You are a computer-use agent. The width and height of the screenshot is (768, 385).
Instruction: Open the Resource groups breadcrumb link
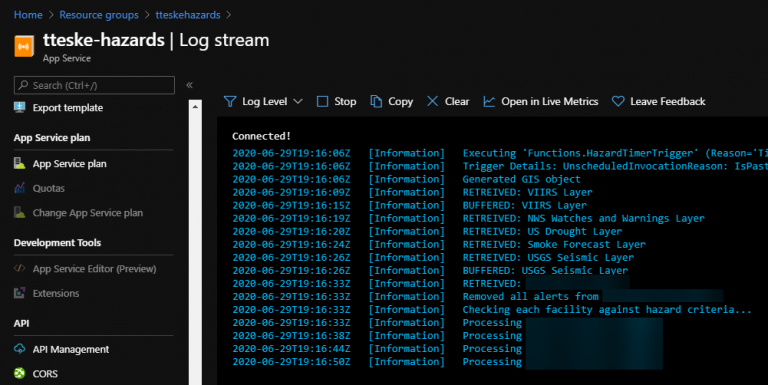coord(99,15)
